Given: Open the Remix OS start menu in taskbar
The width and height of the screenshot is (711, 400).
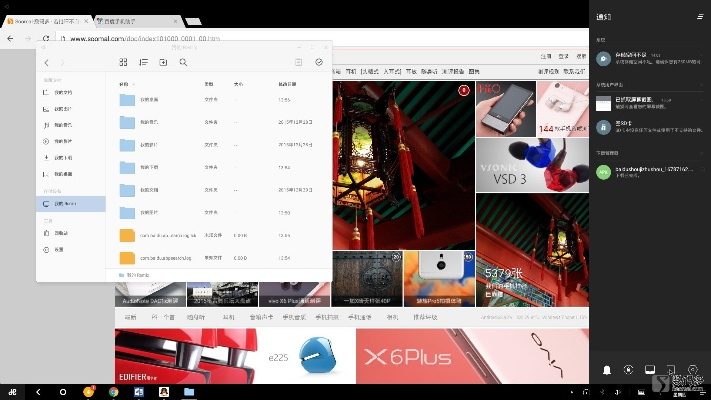Looking at the screenshot, I should tap(14, 391).
